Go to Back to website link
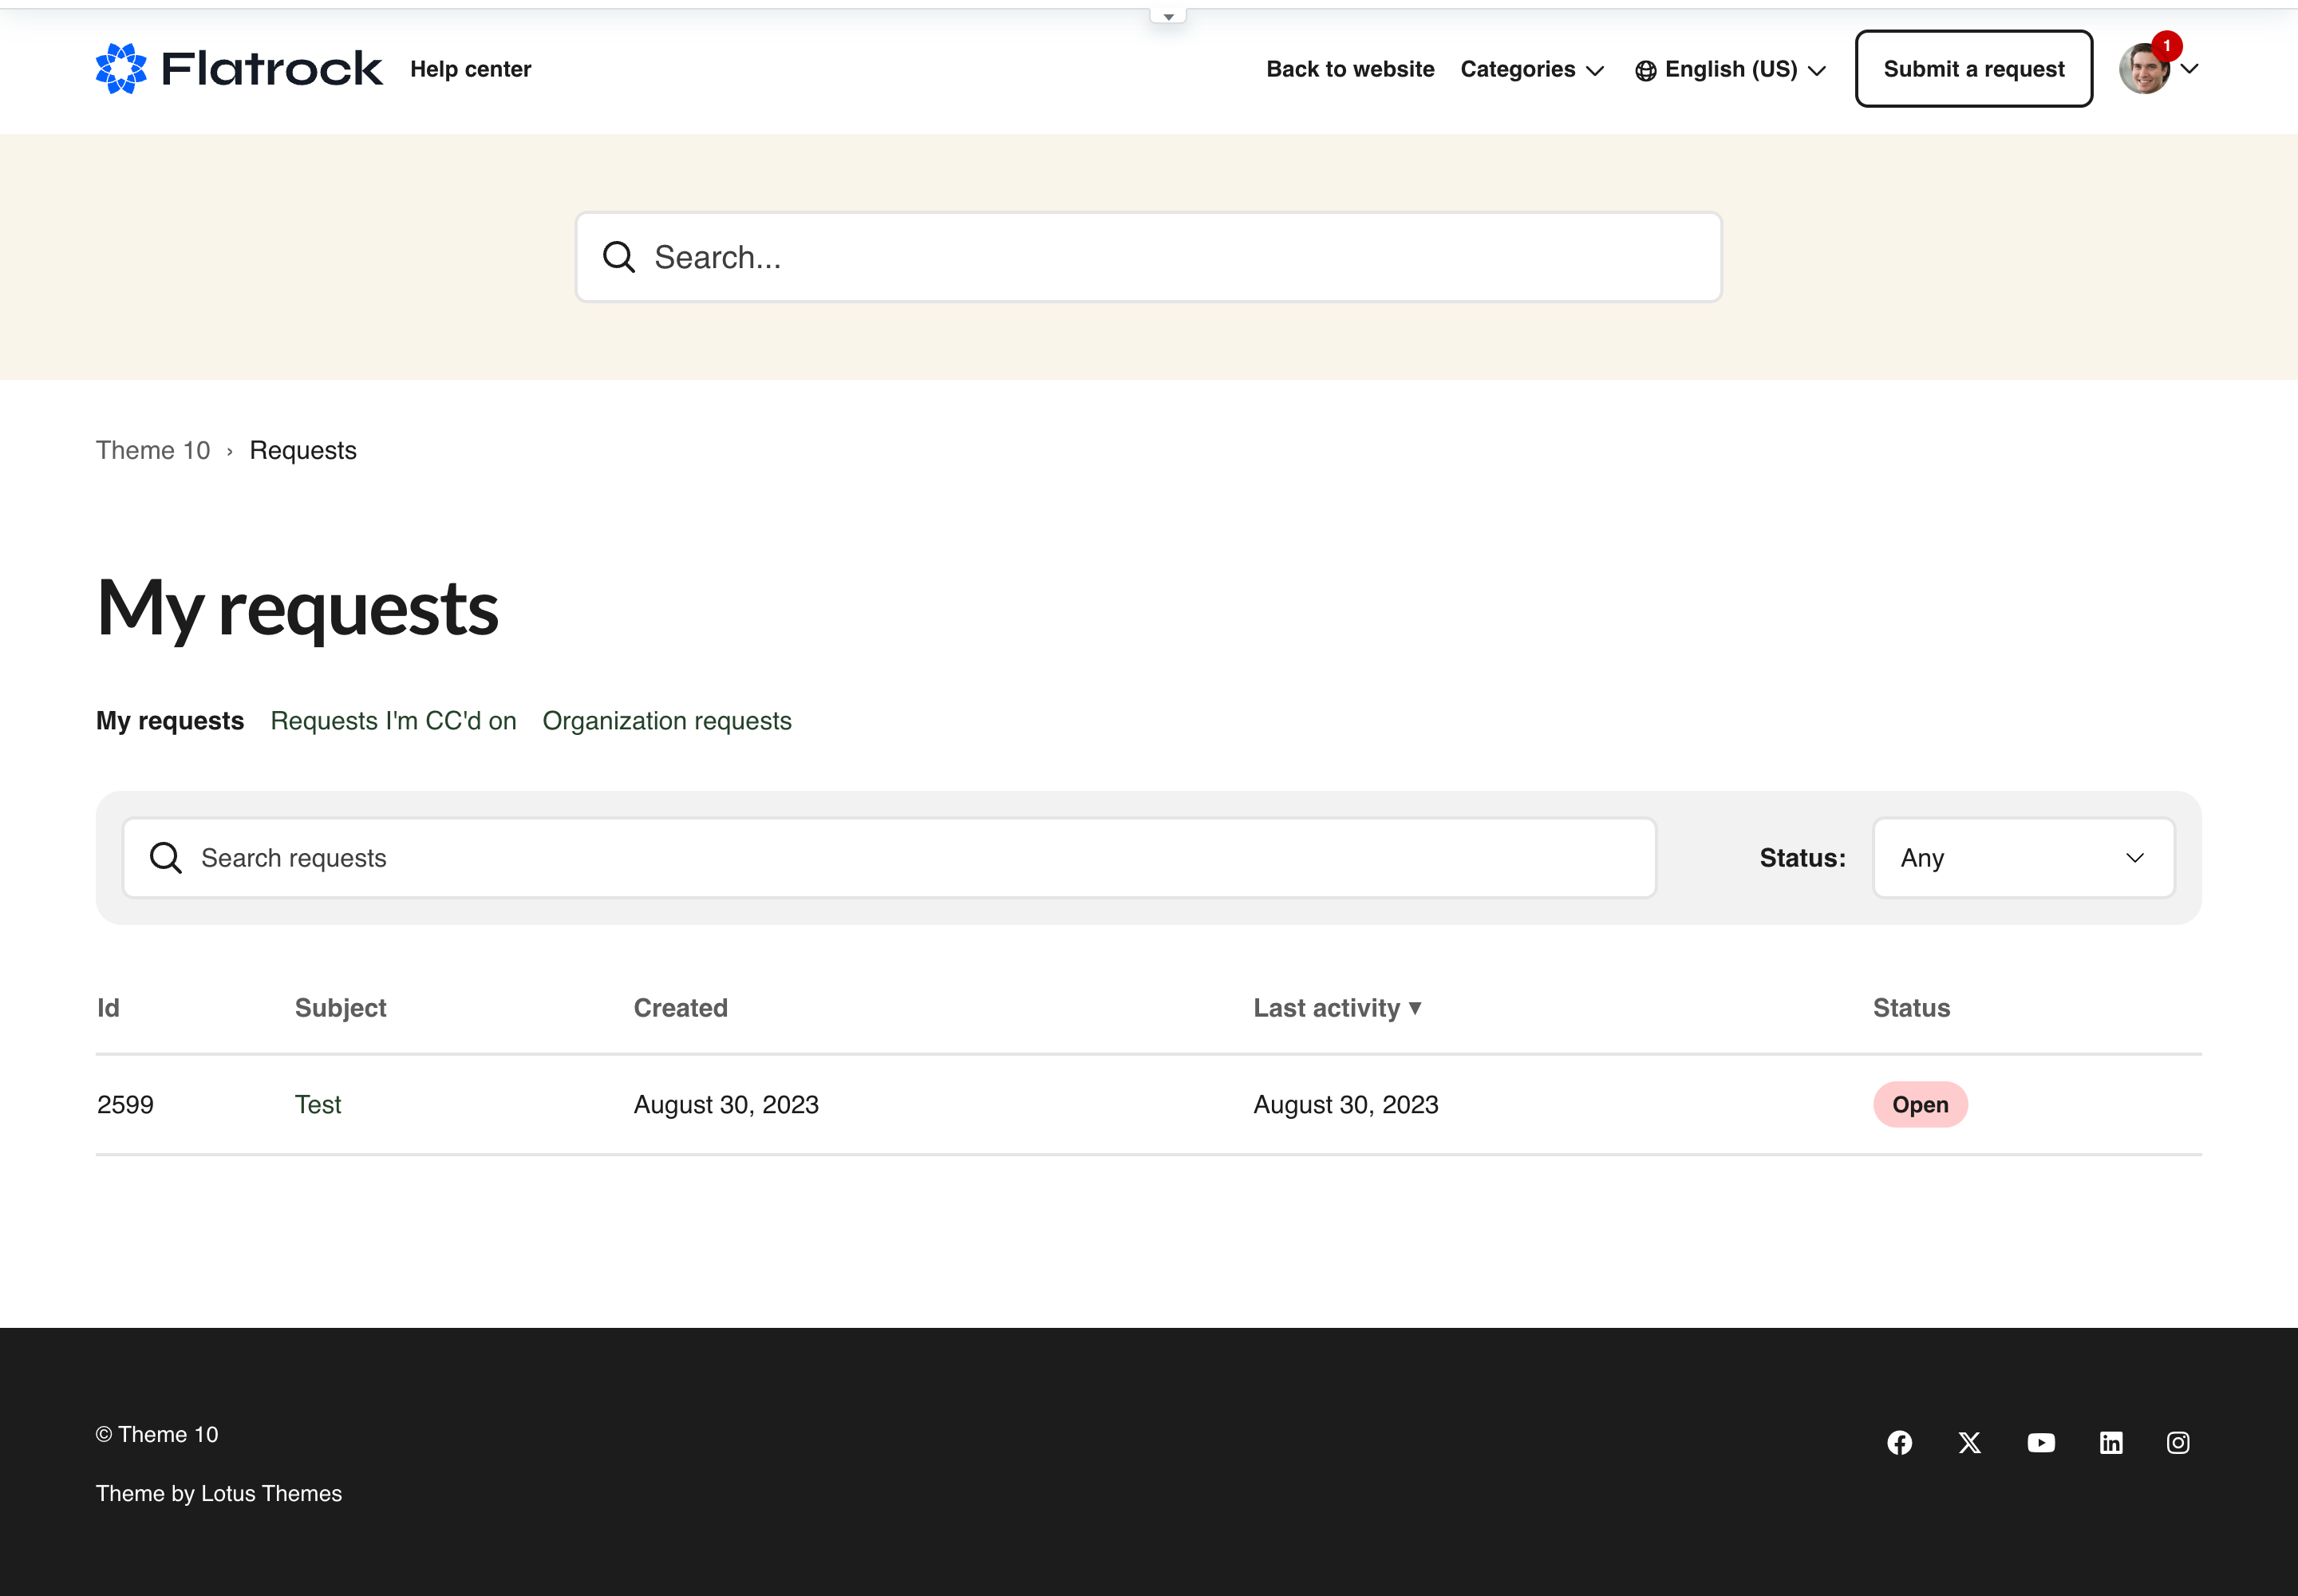The height and width of the screenshot is (1596, 2298). click(1349, 69)
